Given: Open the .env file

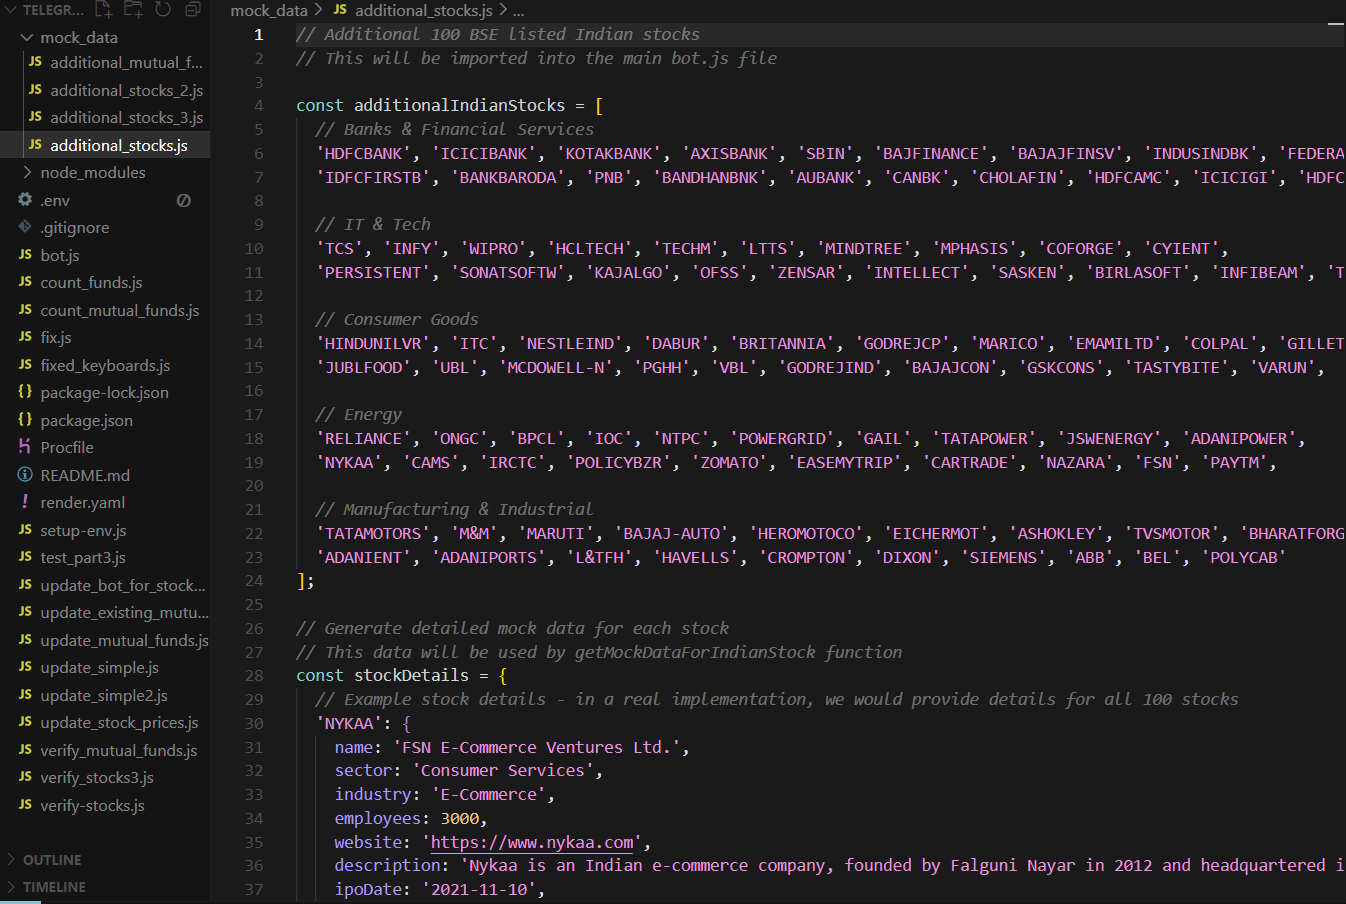Looking at the screenshot, I should click(x=55, y=200).
